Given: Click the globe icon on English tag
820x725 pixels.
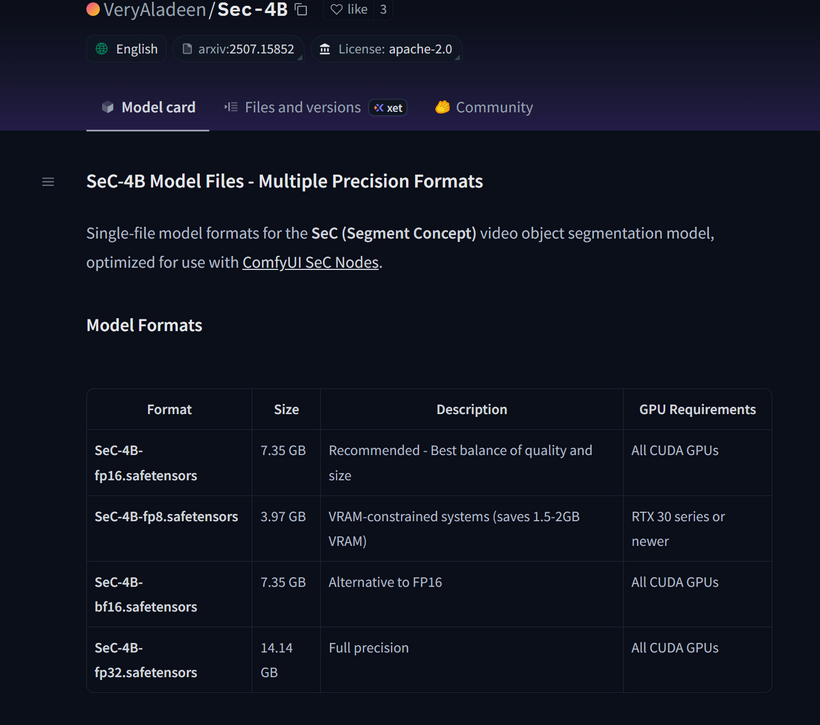Looking at the screenshot, I should (x=102, y=49).
